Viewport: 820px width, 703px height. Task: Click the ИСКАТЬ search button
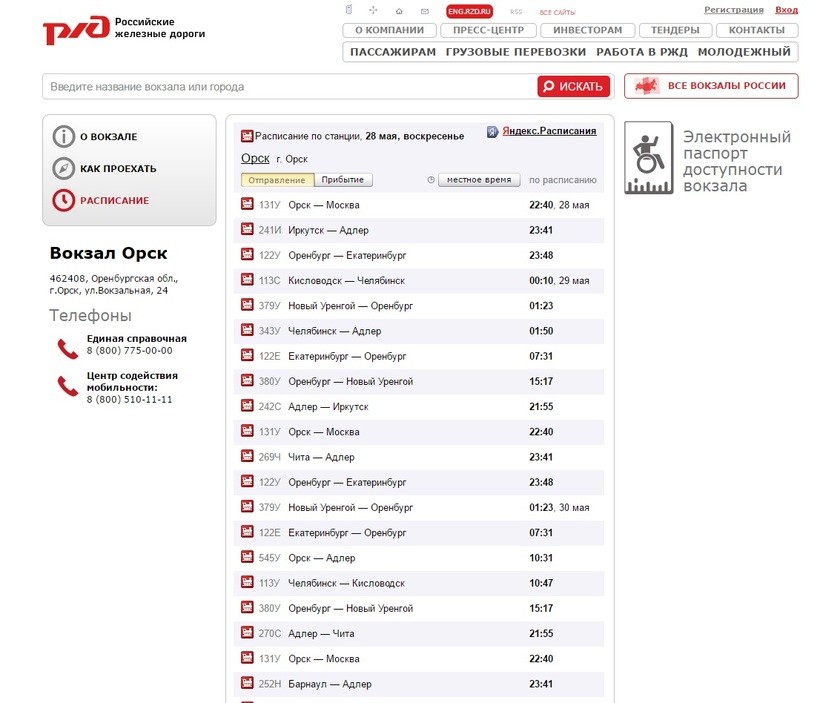click(x=574, y=86)
